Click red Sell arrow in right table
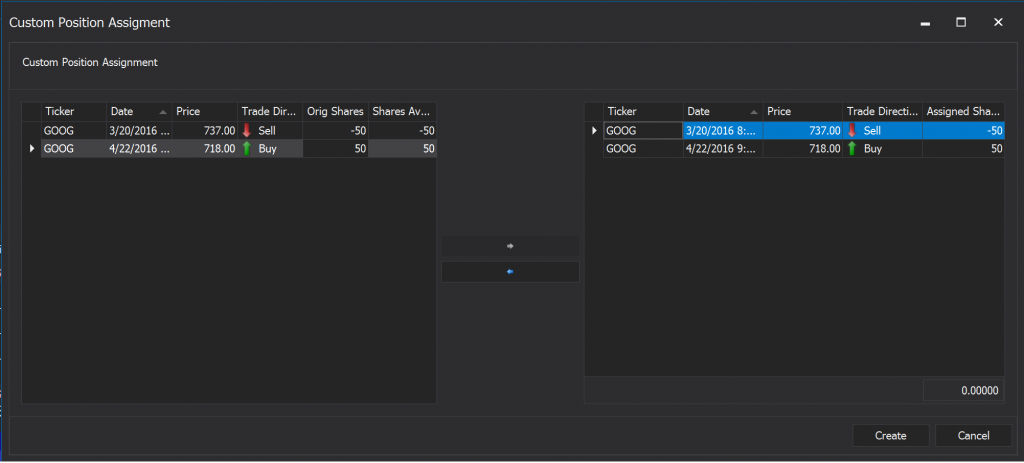The height and width of the screenshot is (463, 1024). [x=852, y=131]
